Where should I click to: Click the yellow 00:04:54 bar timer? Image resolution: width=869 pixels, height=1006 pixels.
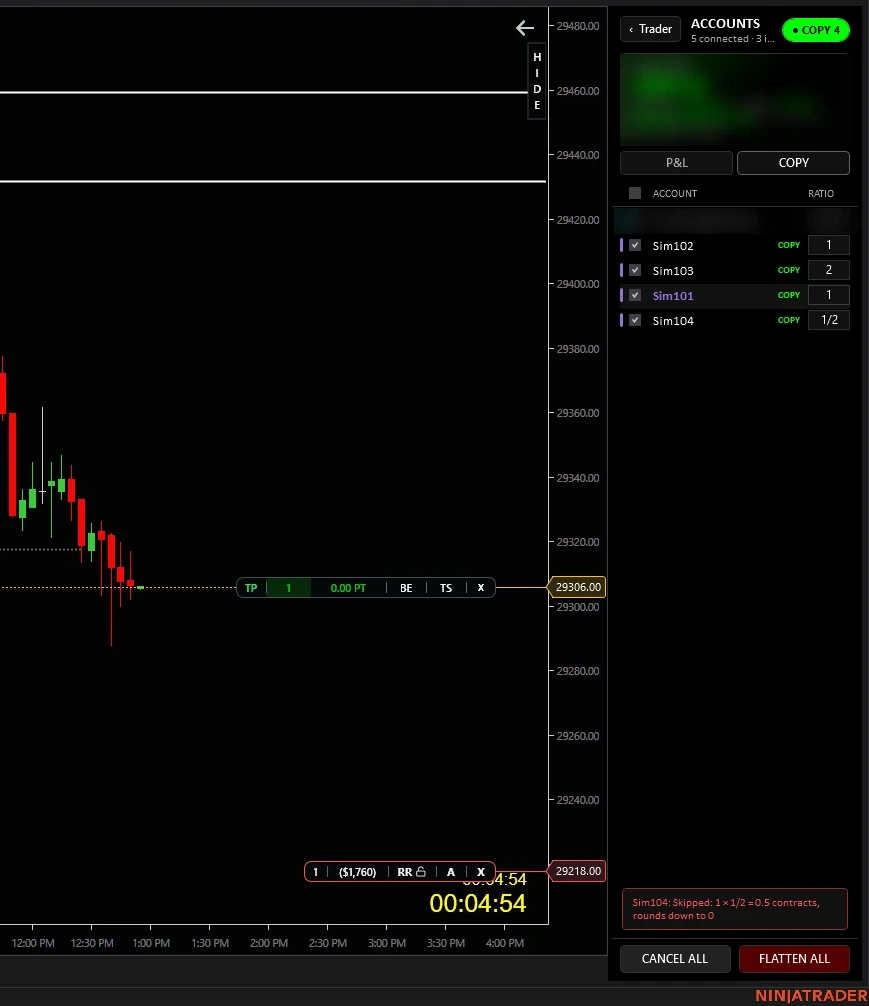[478, 903]
